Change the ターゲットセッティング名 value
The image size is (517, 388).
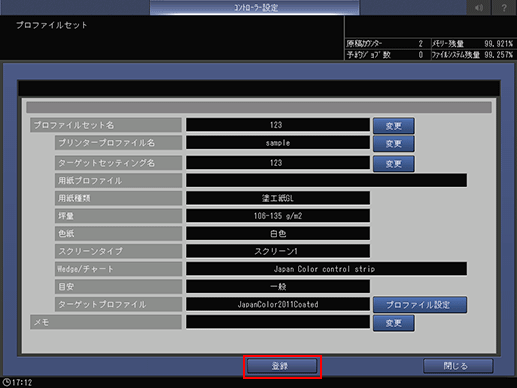click(x=394, y=164)
